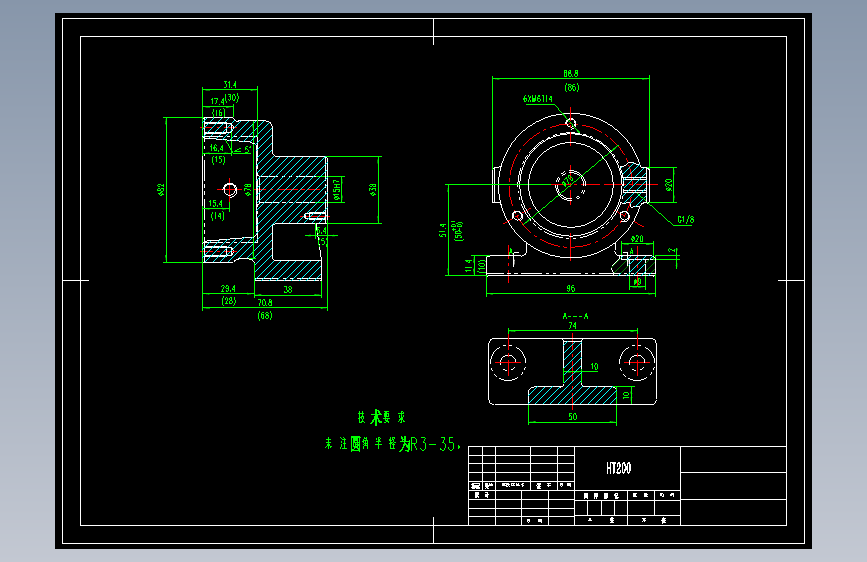867x562 pixels.
Task: Pick the φ38 diameter dimension
Action: 373,190
